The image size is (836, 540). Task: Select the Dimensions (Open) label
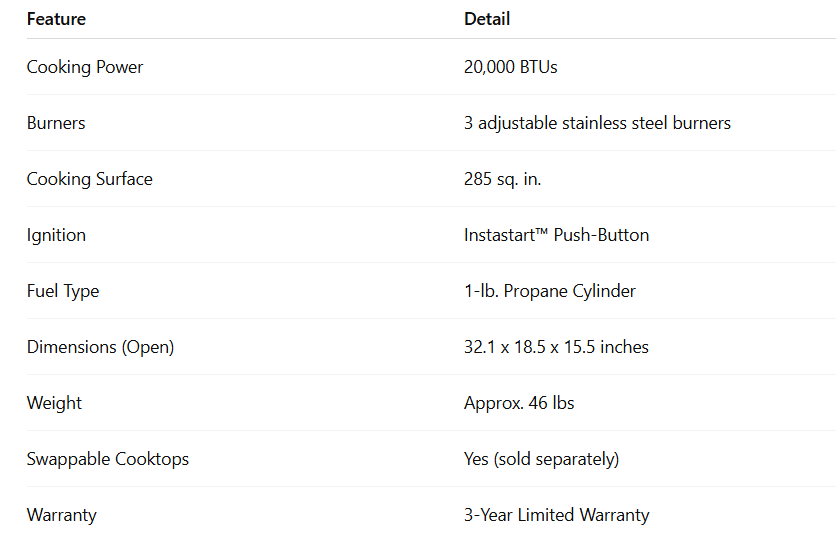[x=100, y=347]
